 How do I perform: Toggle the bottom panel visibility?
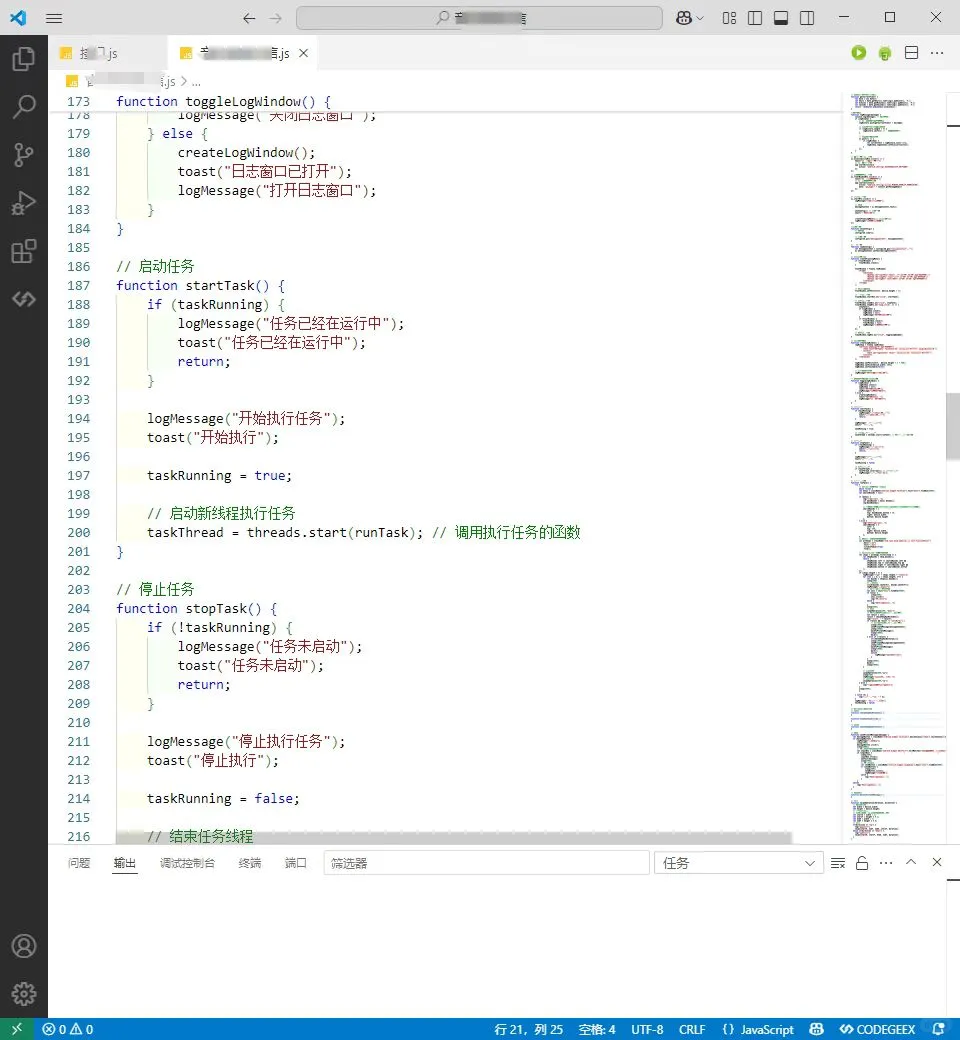781,18
